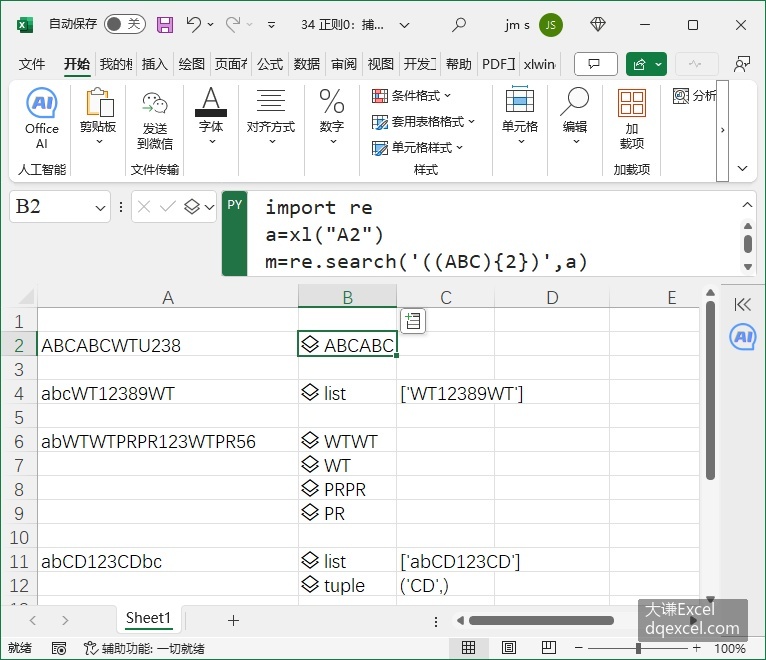Screen dimensions: 766x660
Task: Click the diamond premium icon
Action: (x=597, y=24)
